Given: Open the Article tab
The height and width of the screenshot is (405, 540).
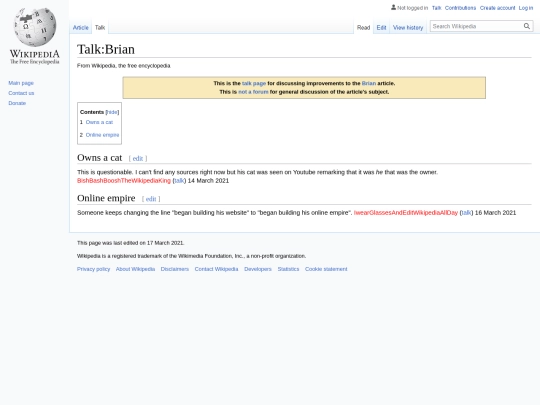Looking at the screenshot, I should coord(81,28).
